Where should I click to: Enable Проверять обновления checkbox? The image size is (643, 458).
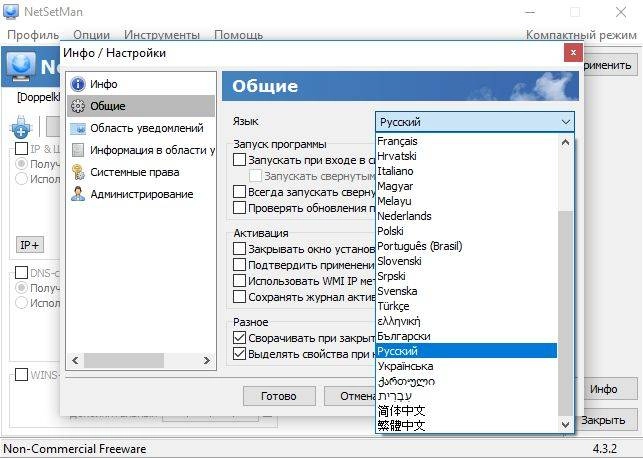(x=239, y=207)
